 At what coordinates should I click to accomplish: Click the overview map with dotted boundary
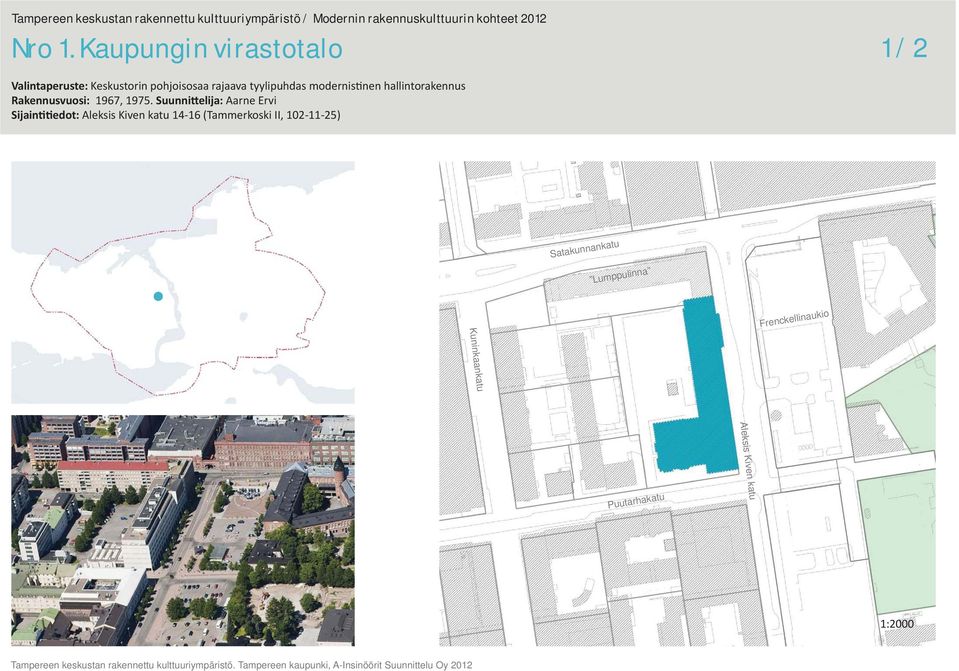[x=183, y=282]
